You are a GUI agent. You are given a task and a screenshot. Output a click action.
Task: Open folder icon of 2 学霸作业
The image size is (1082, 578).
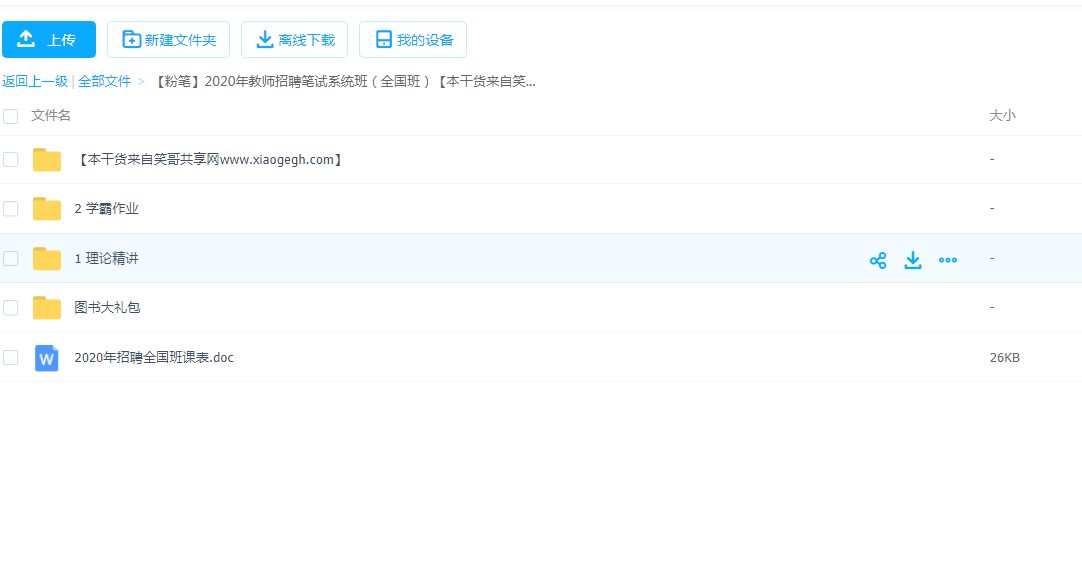47,208
